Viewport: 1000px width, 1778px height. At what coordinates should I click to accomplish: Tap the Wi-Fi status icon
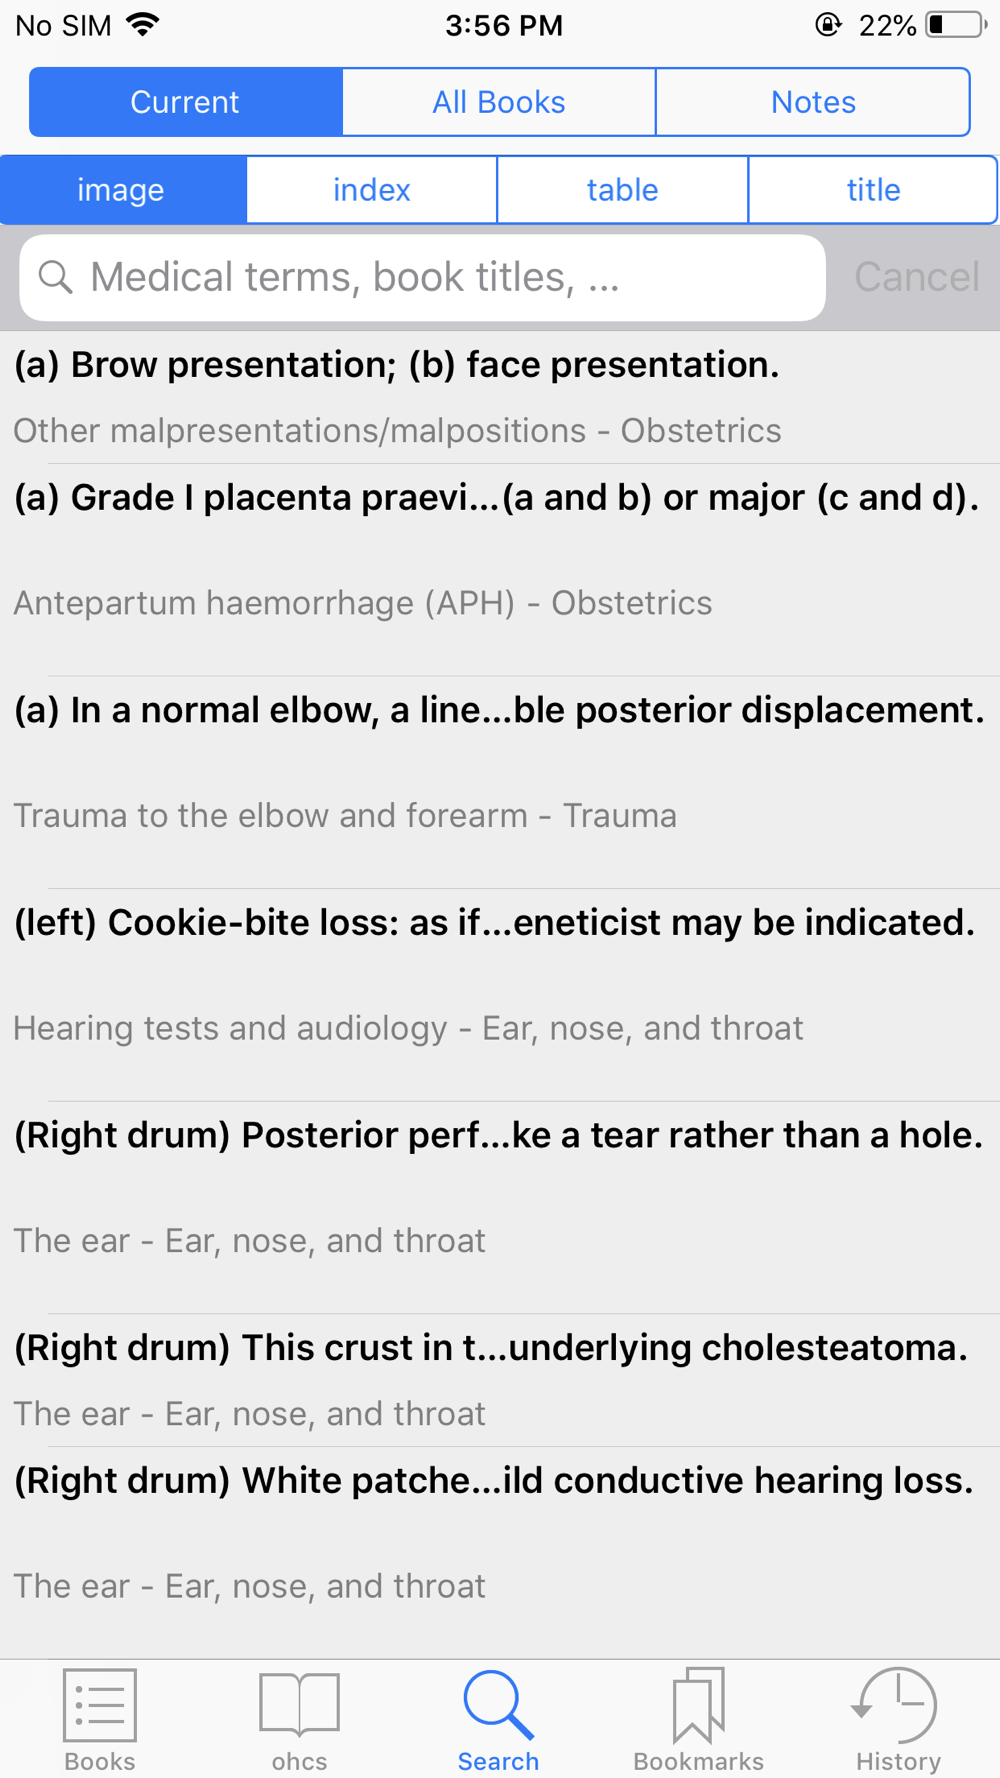[x=144, y=25]
